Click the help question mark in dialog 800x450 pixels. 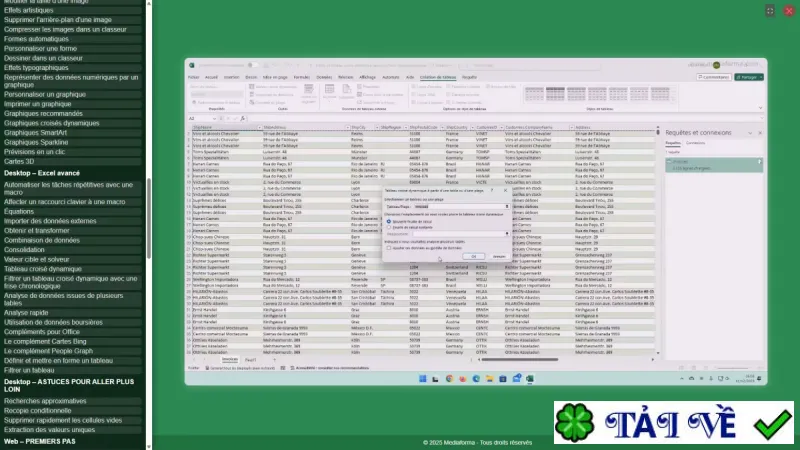pyautogui.click(x=492, y=190)
